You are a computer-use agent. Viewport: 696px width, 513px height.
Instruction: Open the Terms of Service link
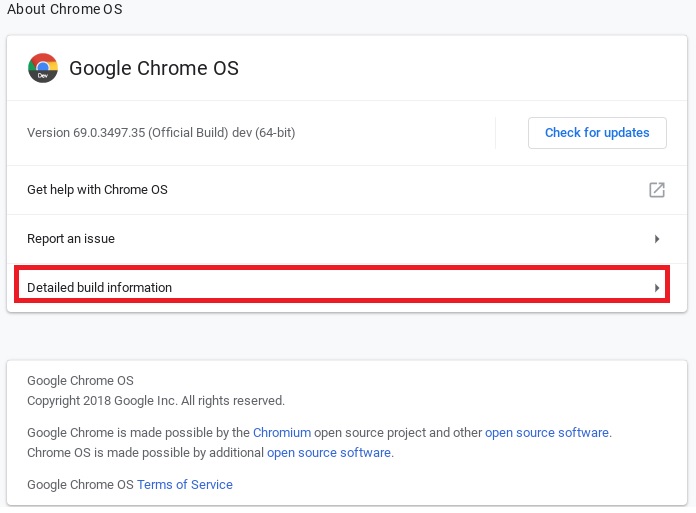click(x=185, y=485)
